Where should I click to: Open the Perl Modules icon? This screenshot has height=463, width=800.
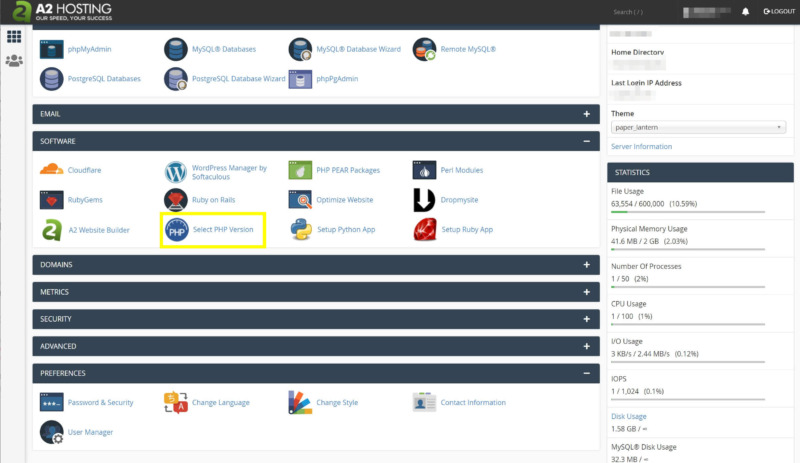pos(425,170)
